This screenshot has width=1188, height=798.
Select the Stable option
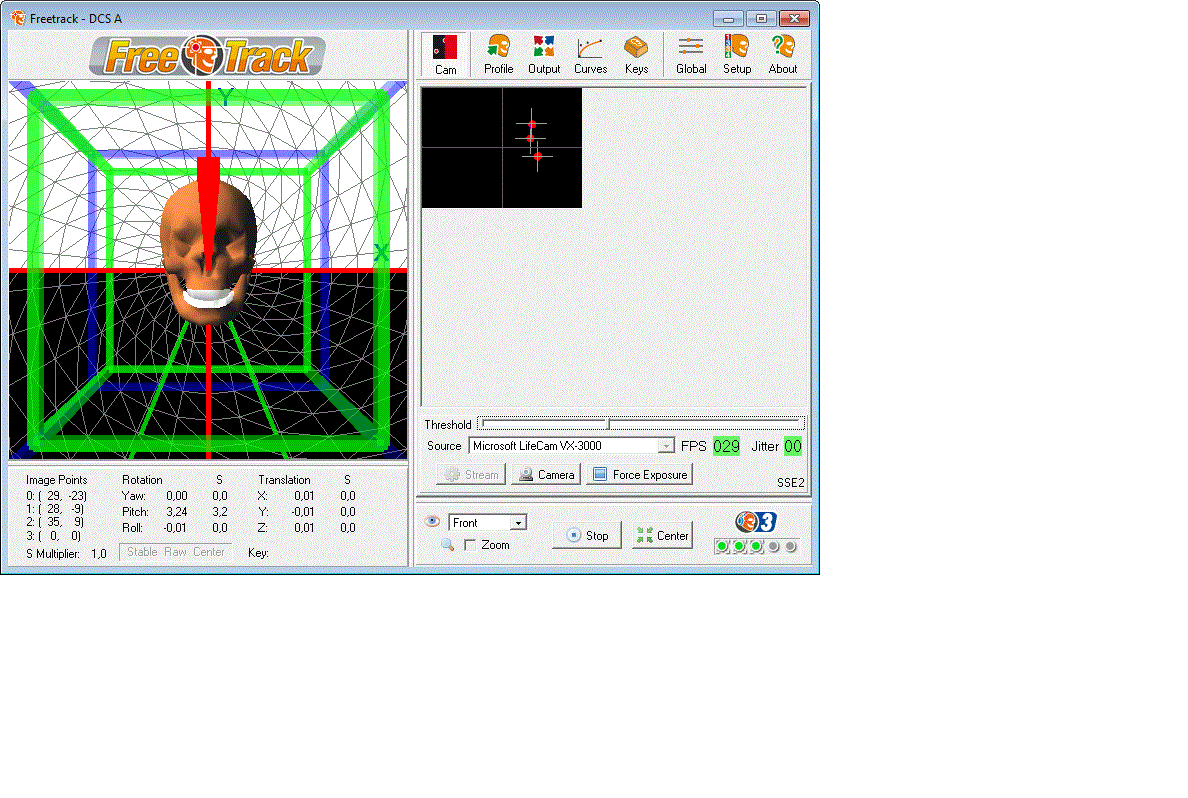[x=142, y=552]
